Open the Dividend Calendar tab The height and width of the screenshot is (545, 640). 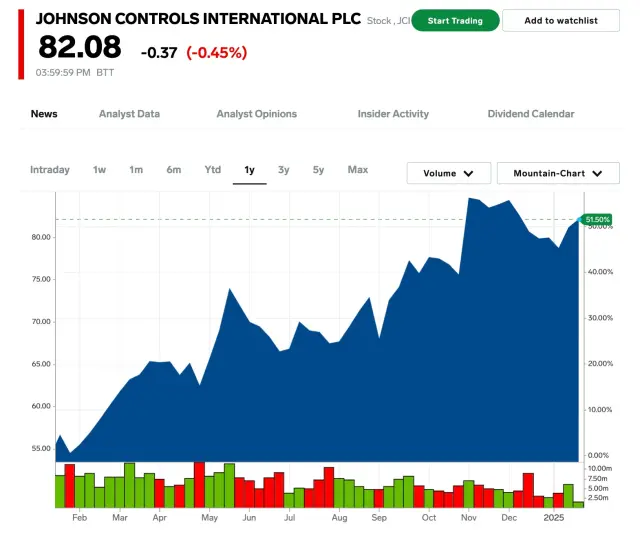click(x=531, y=114)
